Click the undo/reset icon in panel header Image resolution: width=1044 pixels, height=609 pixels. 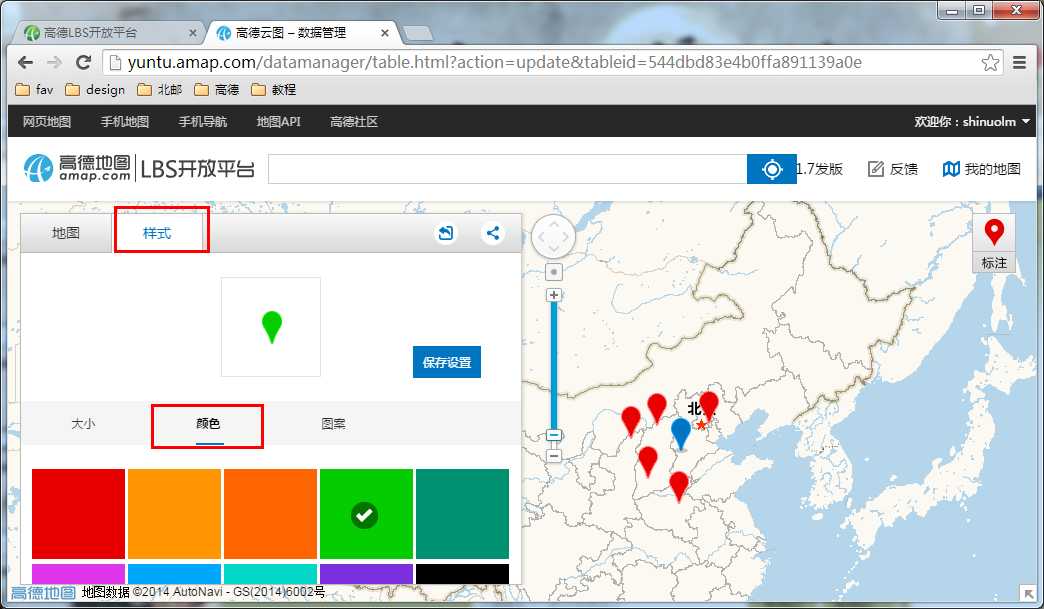pos(445,233)
